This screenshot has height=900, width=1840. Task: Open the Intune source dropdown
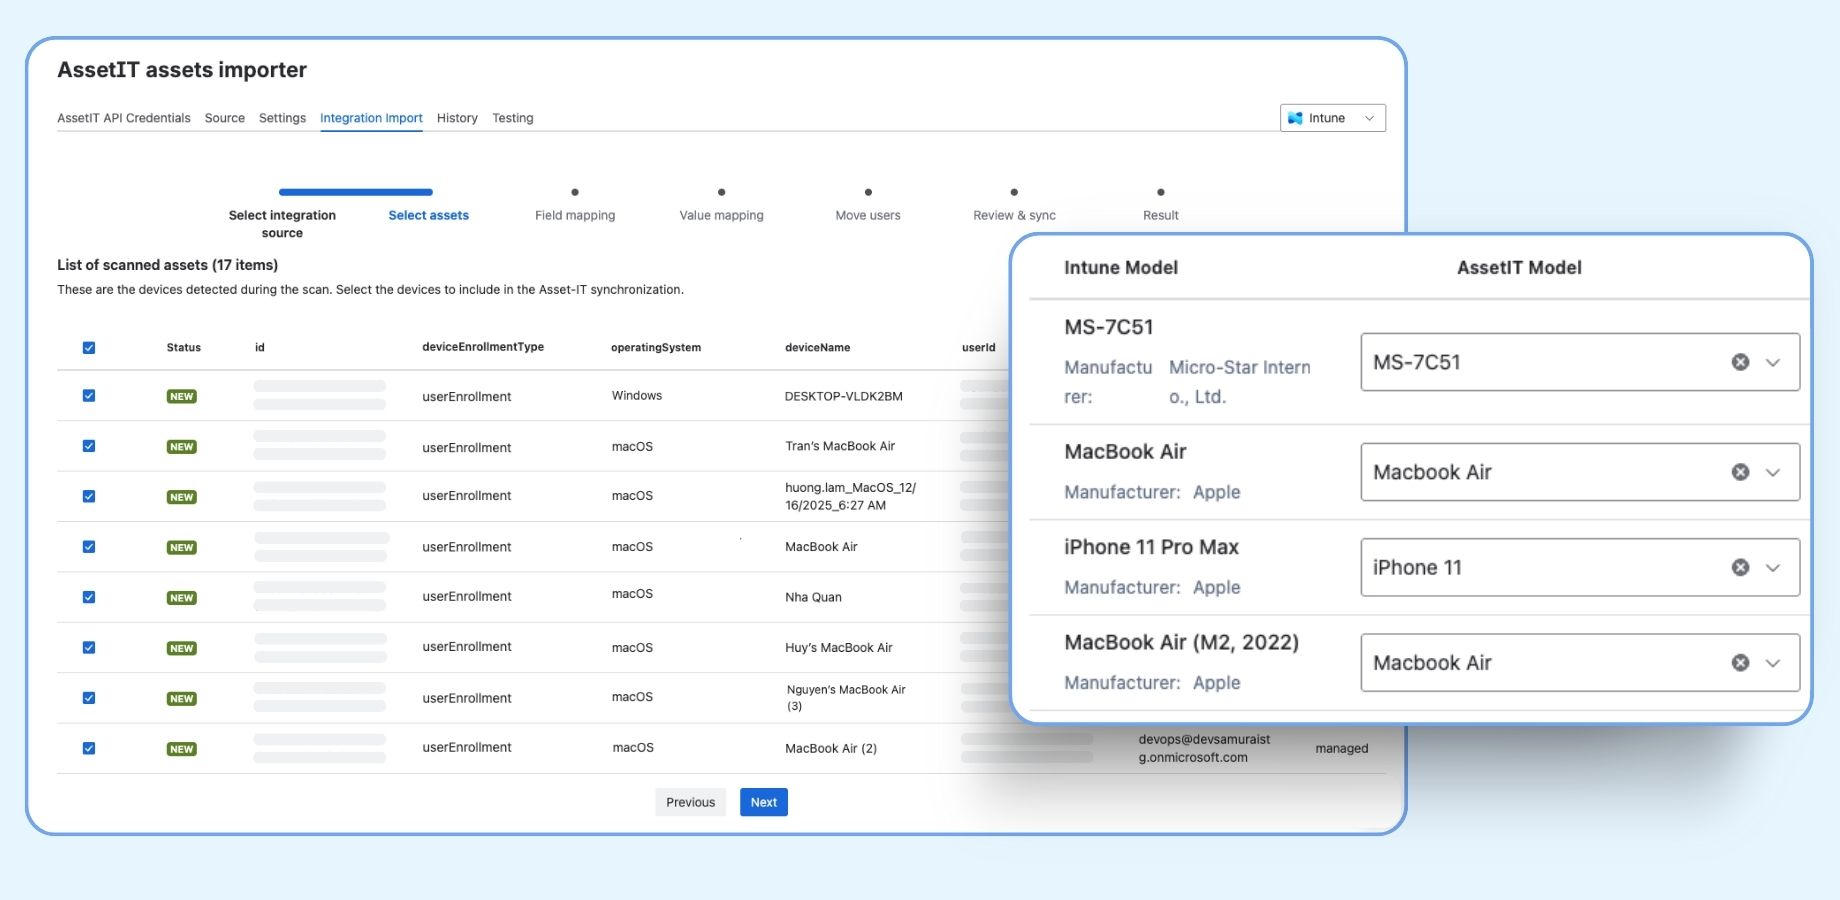(1368, 117)
